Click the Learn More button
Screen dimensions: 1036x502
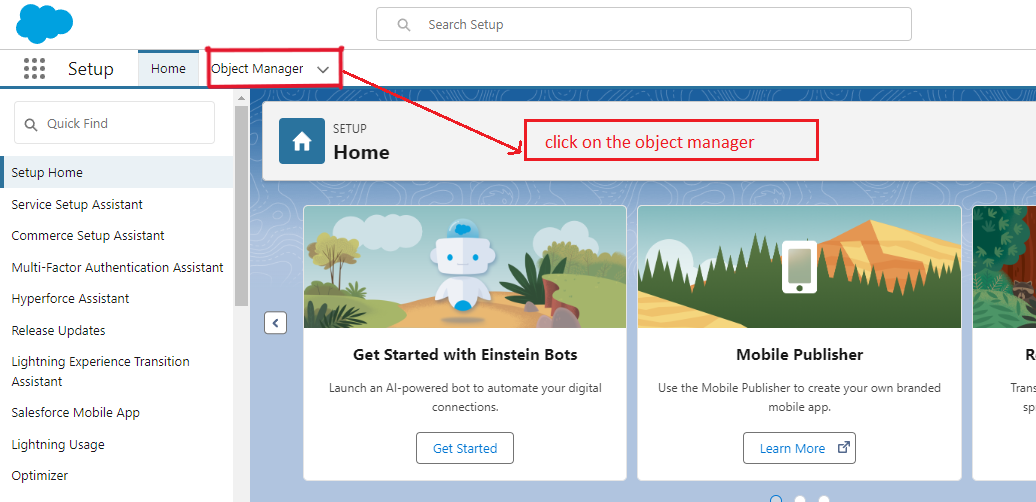pyautogui.click(x=792, y=448)
